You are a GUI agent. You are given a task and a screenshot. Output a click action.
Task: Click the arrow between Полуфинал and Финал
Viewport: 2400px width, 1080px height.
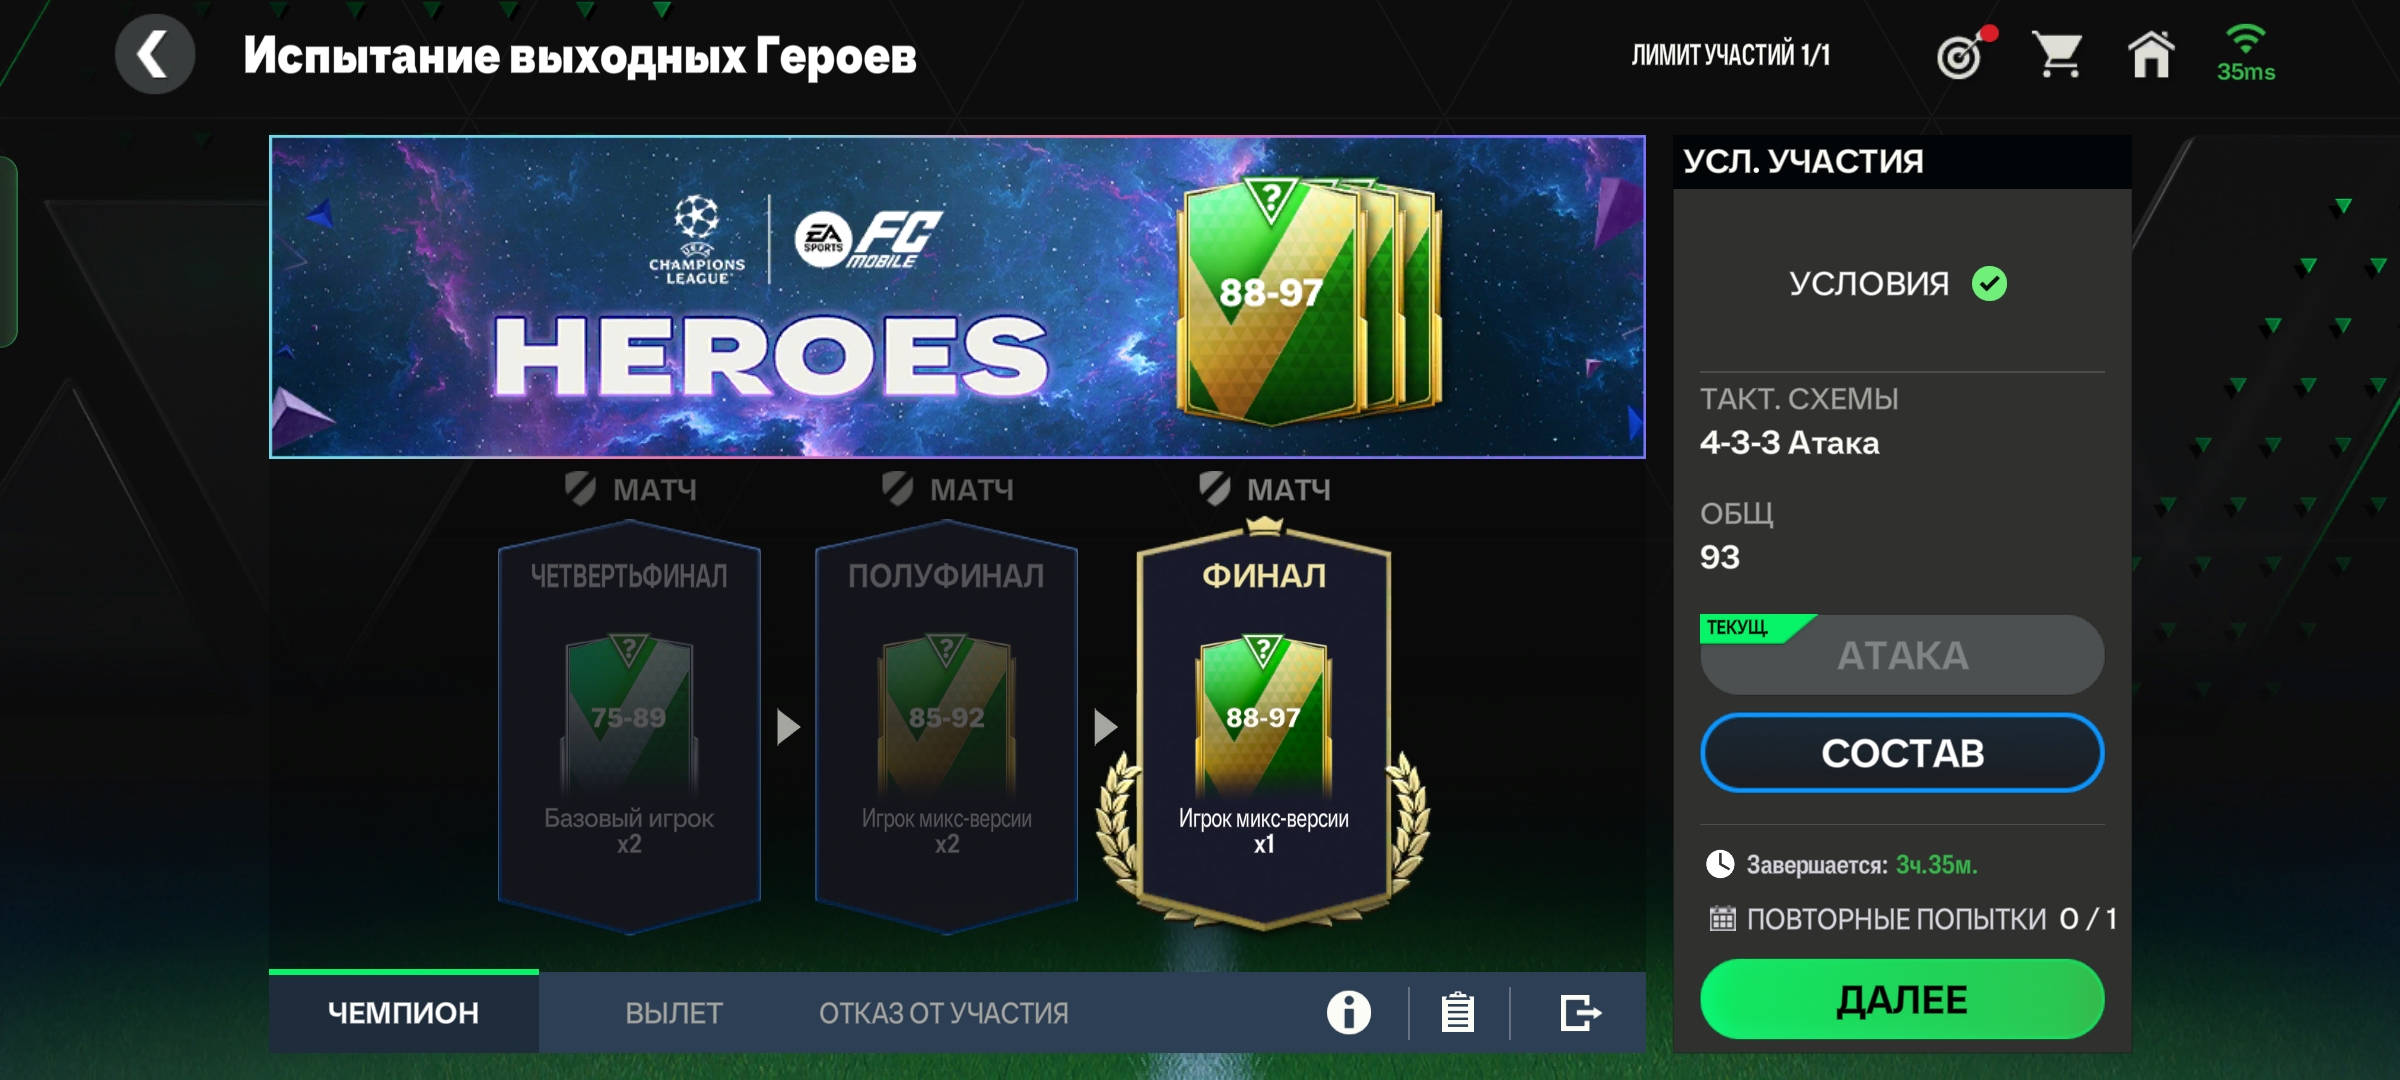[1105, 727]
